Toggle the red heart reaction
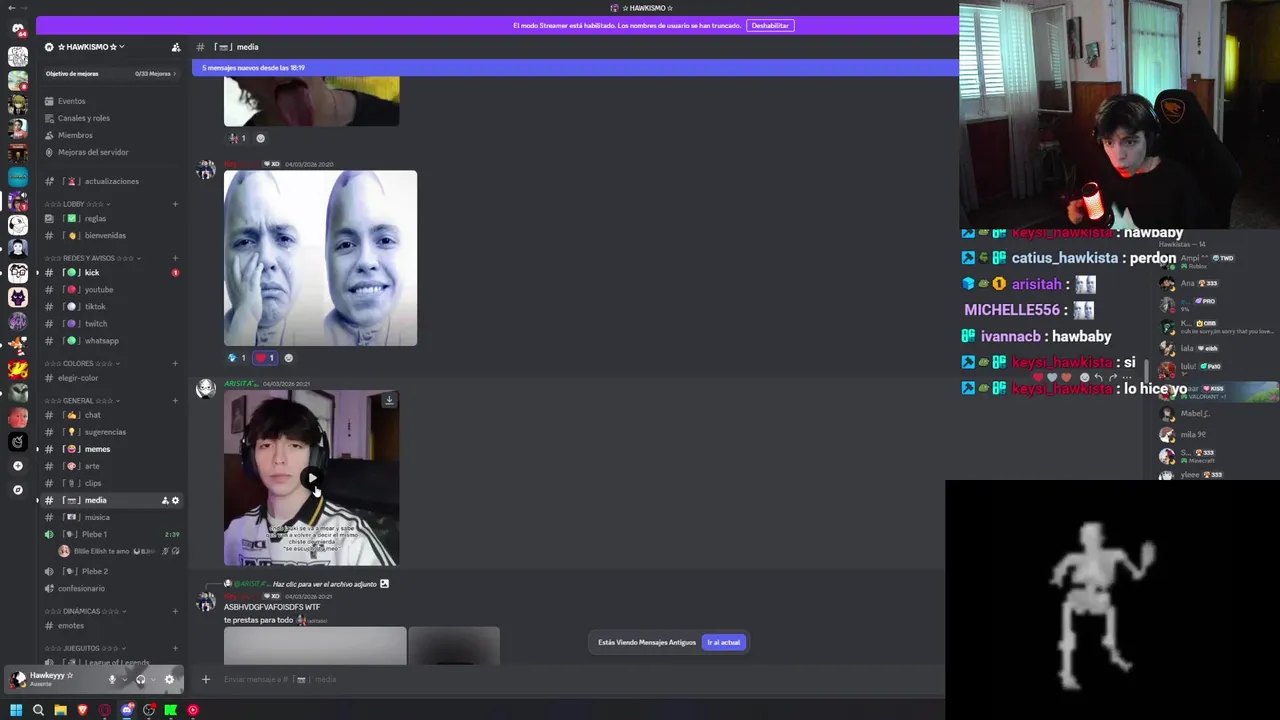Screen dimensions: 1280x720 pos(265,358)
